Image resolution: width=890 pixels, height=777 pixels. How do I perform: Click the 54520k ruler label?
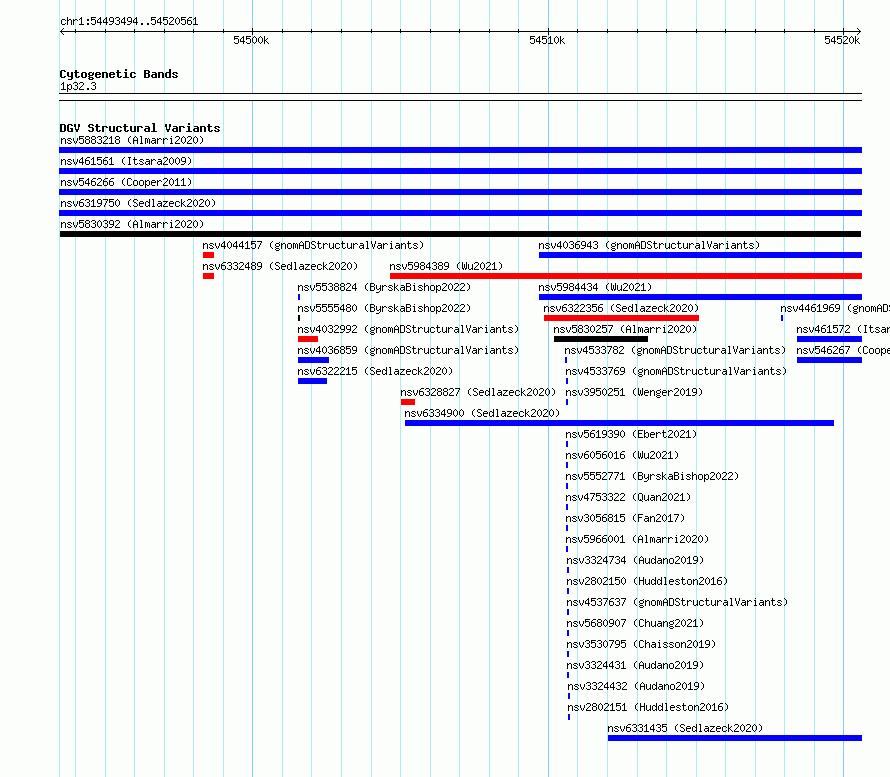pos(842,40)
